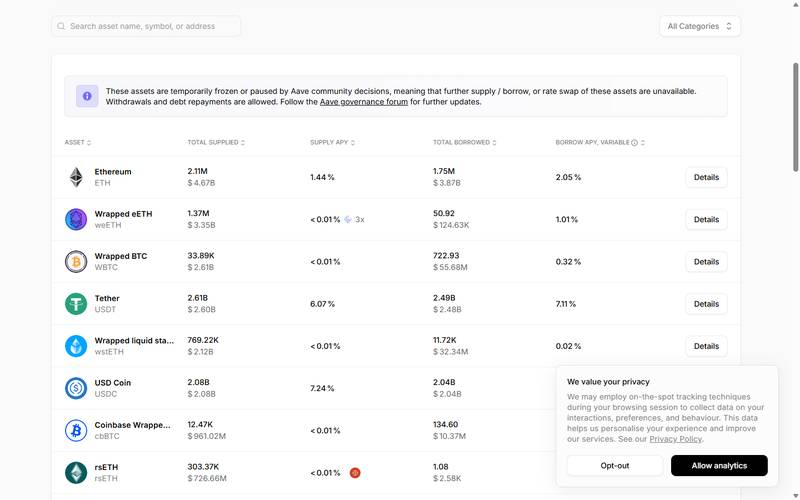
Task: Sort by Asset column header
Action: coord(78,142)
